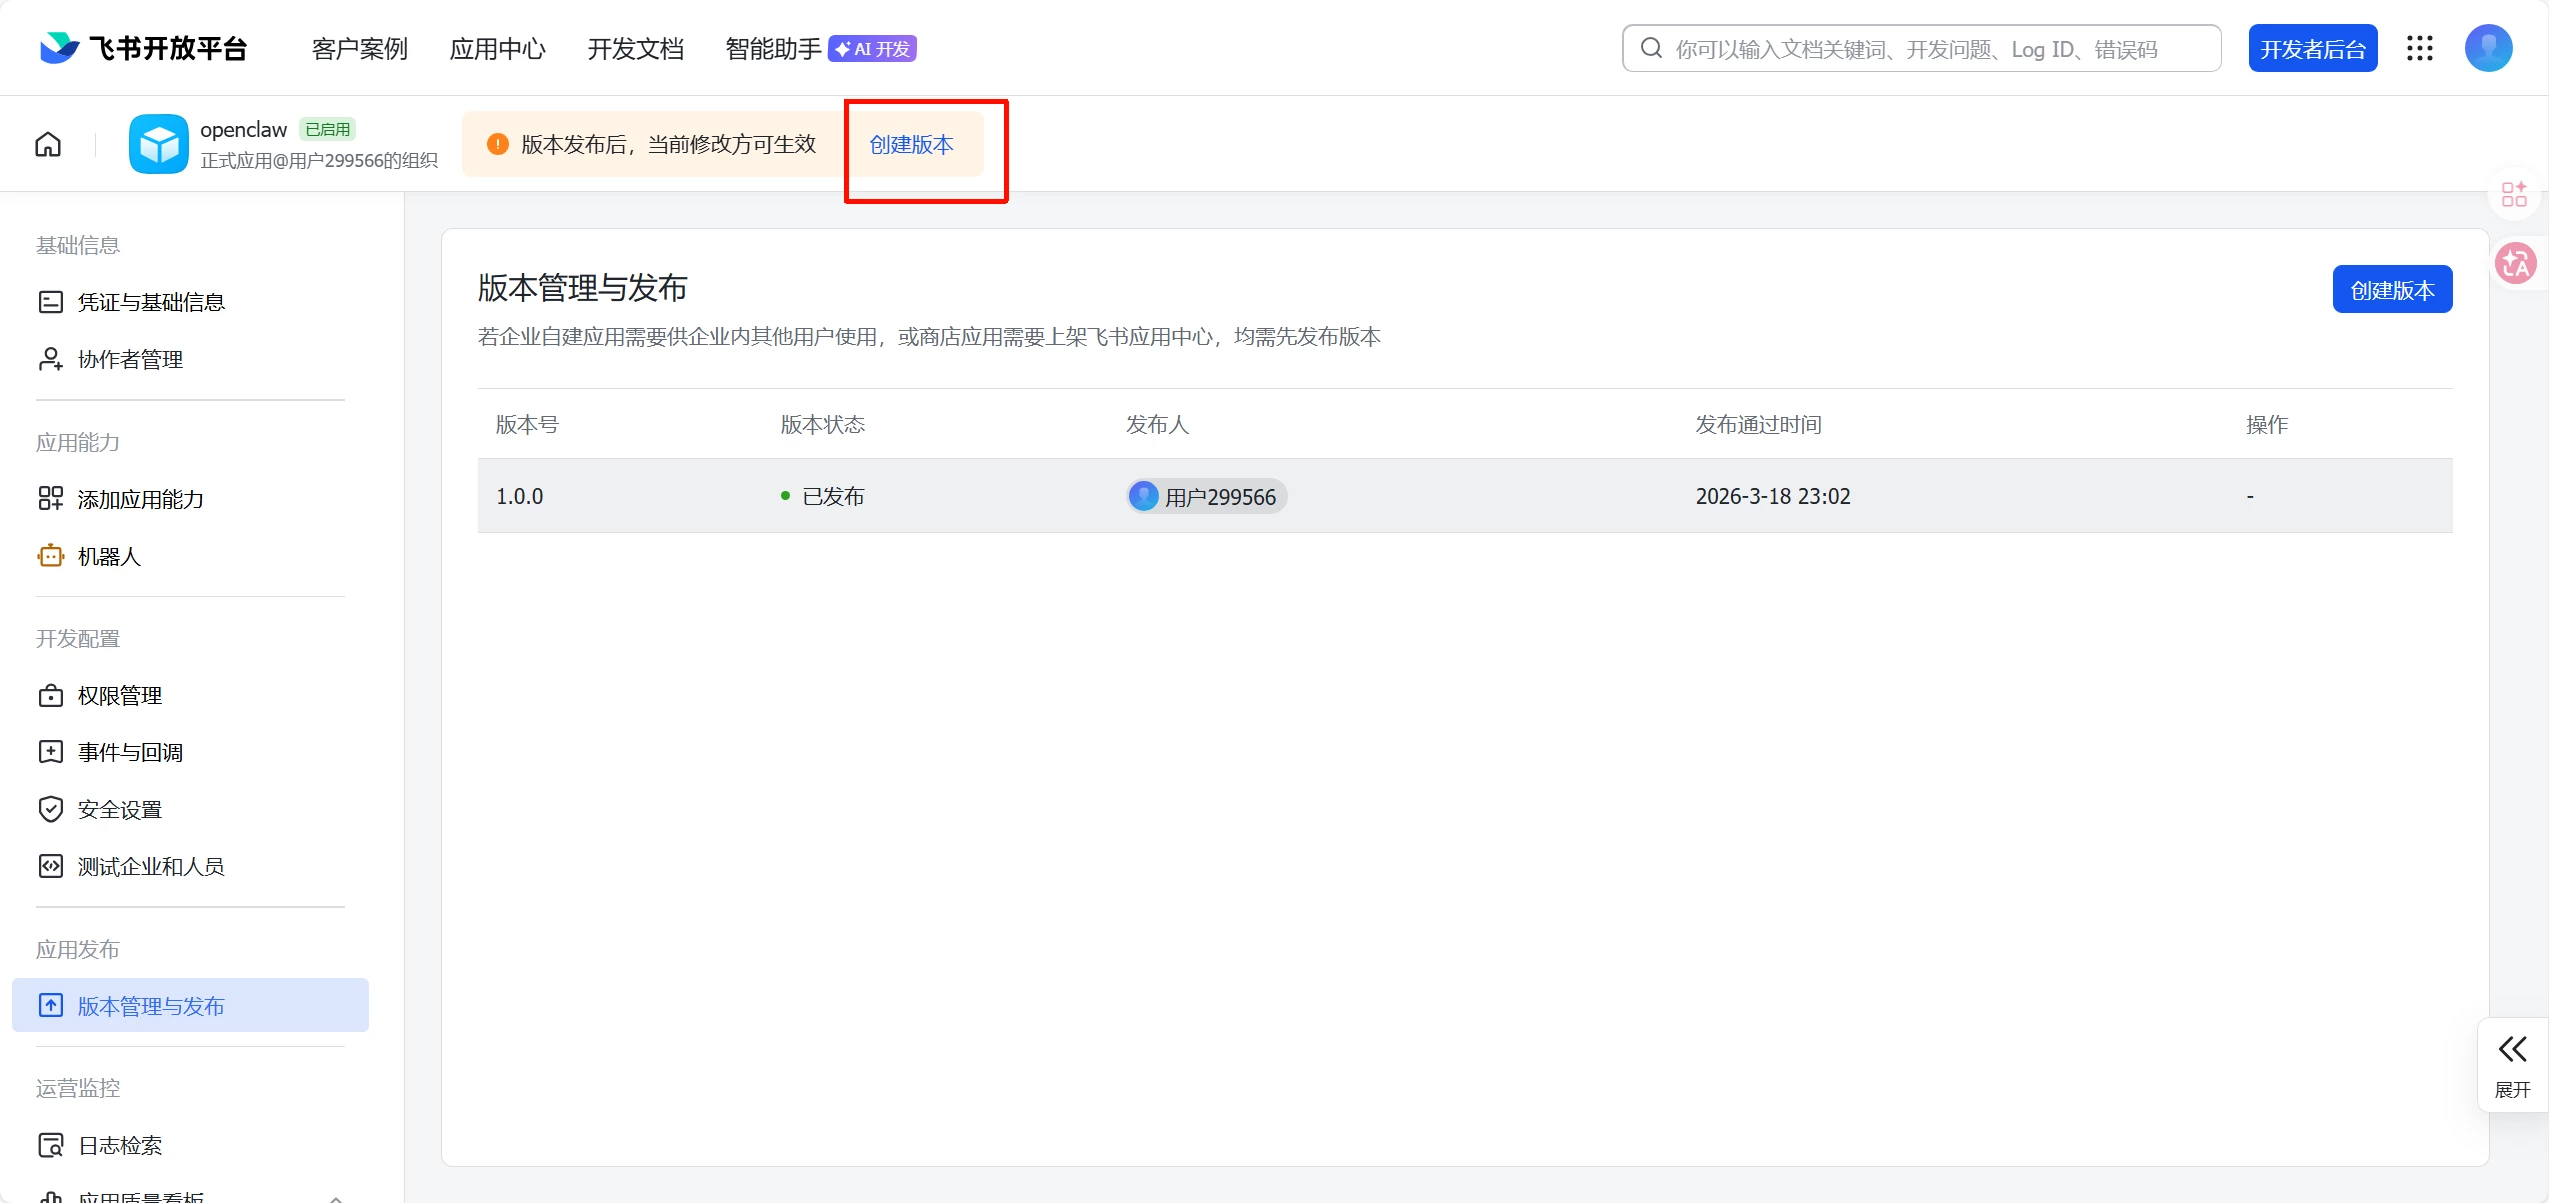Open the nine-dot apps grid icon
The width and height of the screenshot is (2549, 1203).
[x=2419, y=48]
